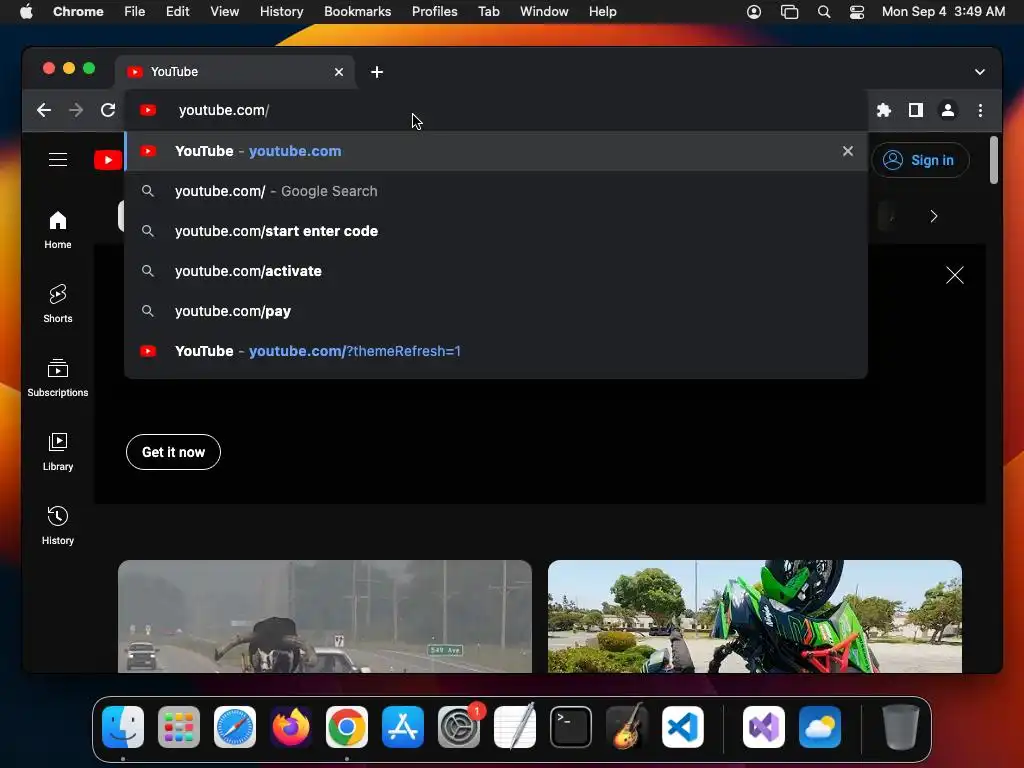Click the user account menu bar icon

click(x=754, y=12)
